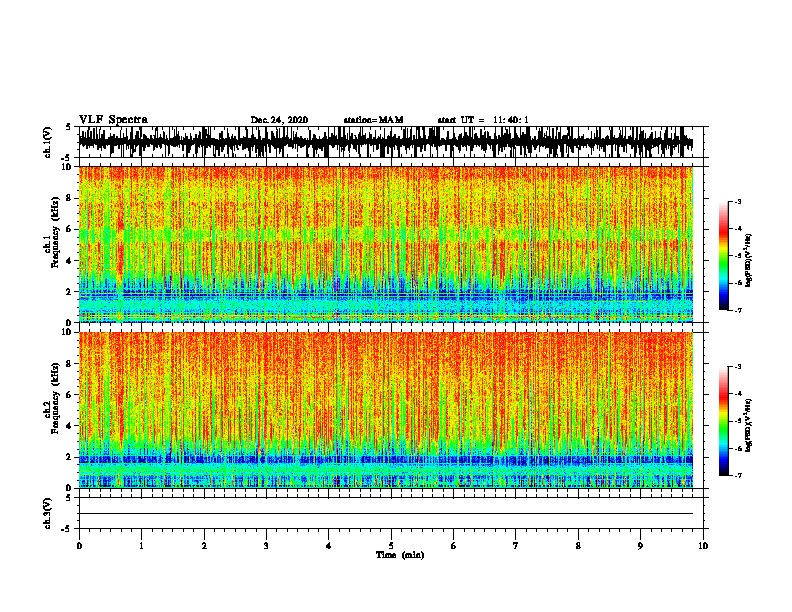The image size is (792, 612).
Task: Click the "8" kHz tick on ch.1 axis
Action: coord(69,198)
